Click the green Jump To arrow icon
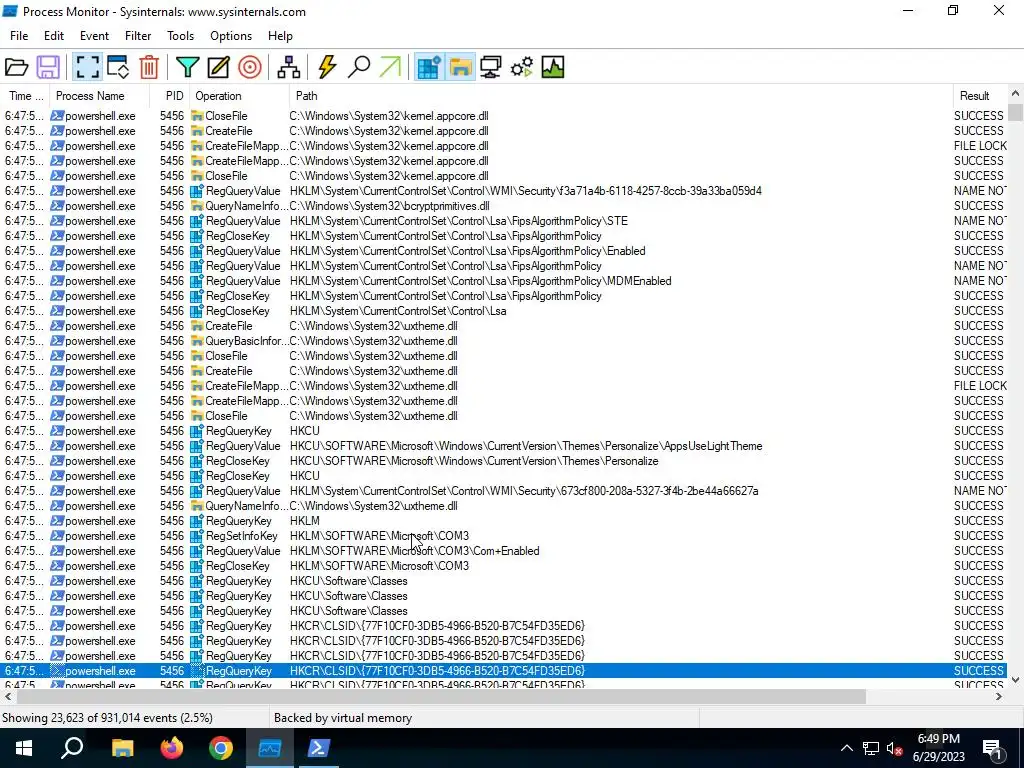1024x768 pixels. (390, 67)
